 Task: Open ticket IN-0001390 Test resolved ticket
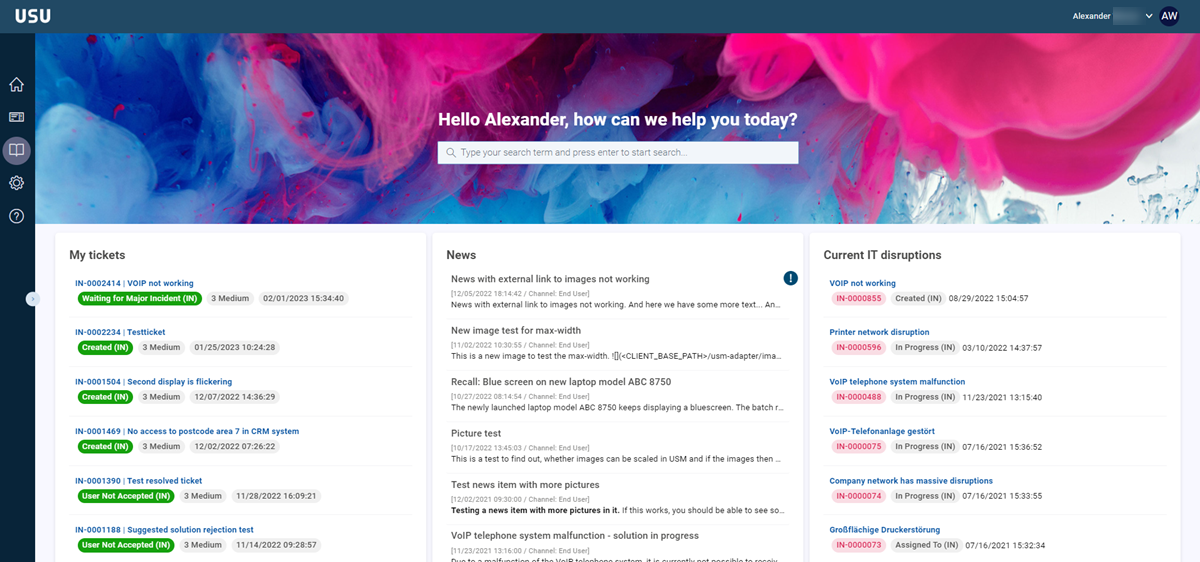pos(138,480)
